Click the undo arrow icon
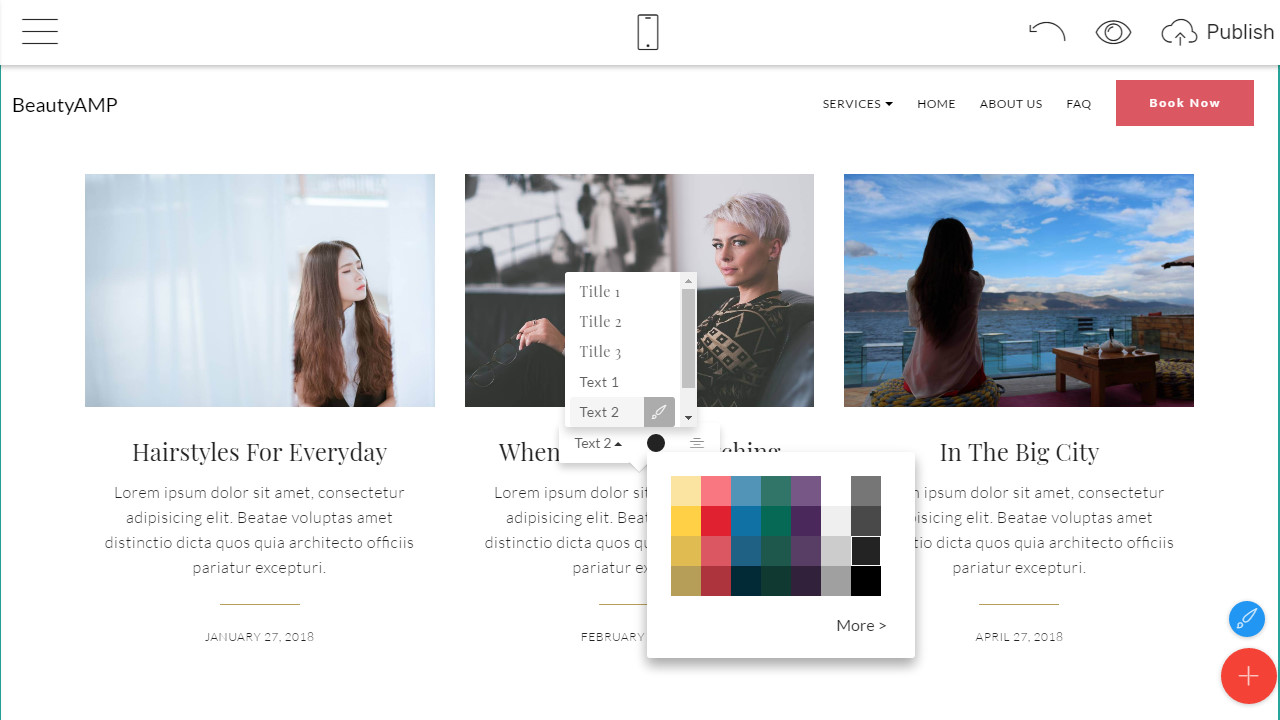1280x720 pixels. coord(1047,32)
